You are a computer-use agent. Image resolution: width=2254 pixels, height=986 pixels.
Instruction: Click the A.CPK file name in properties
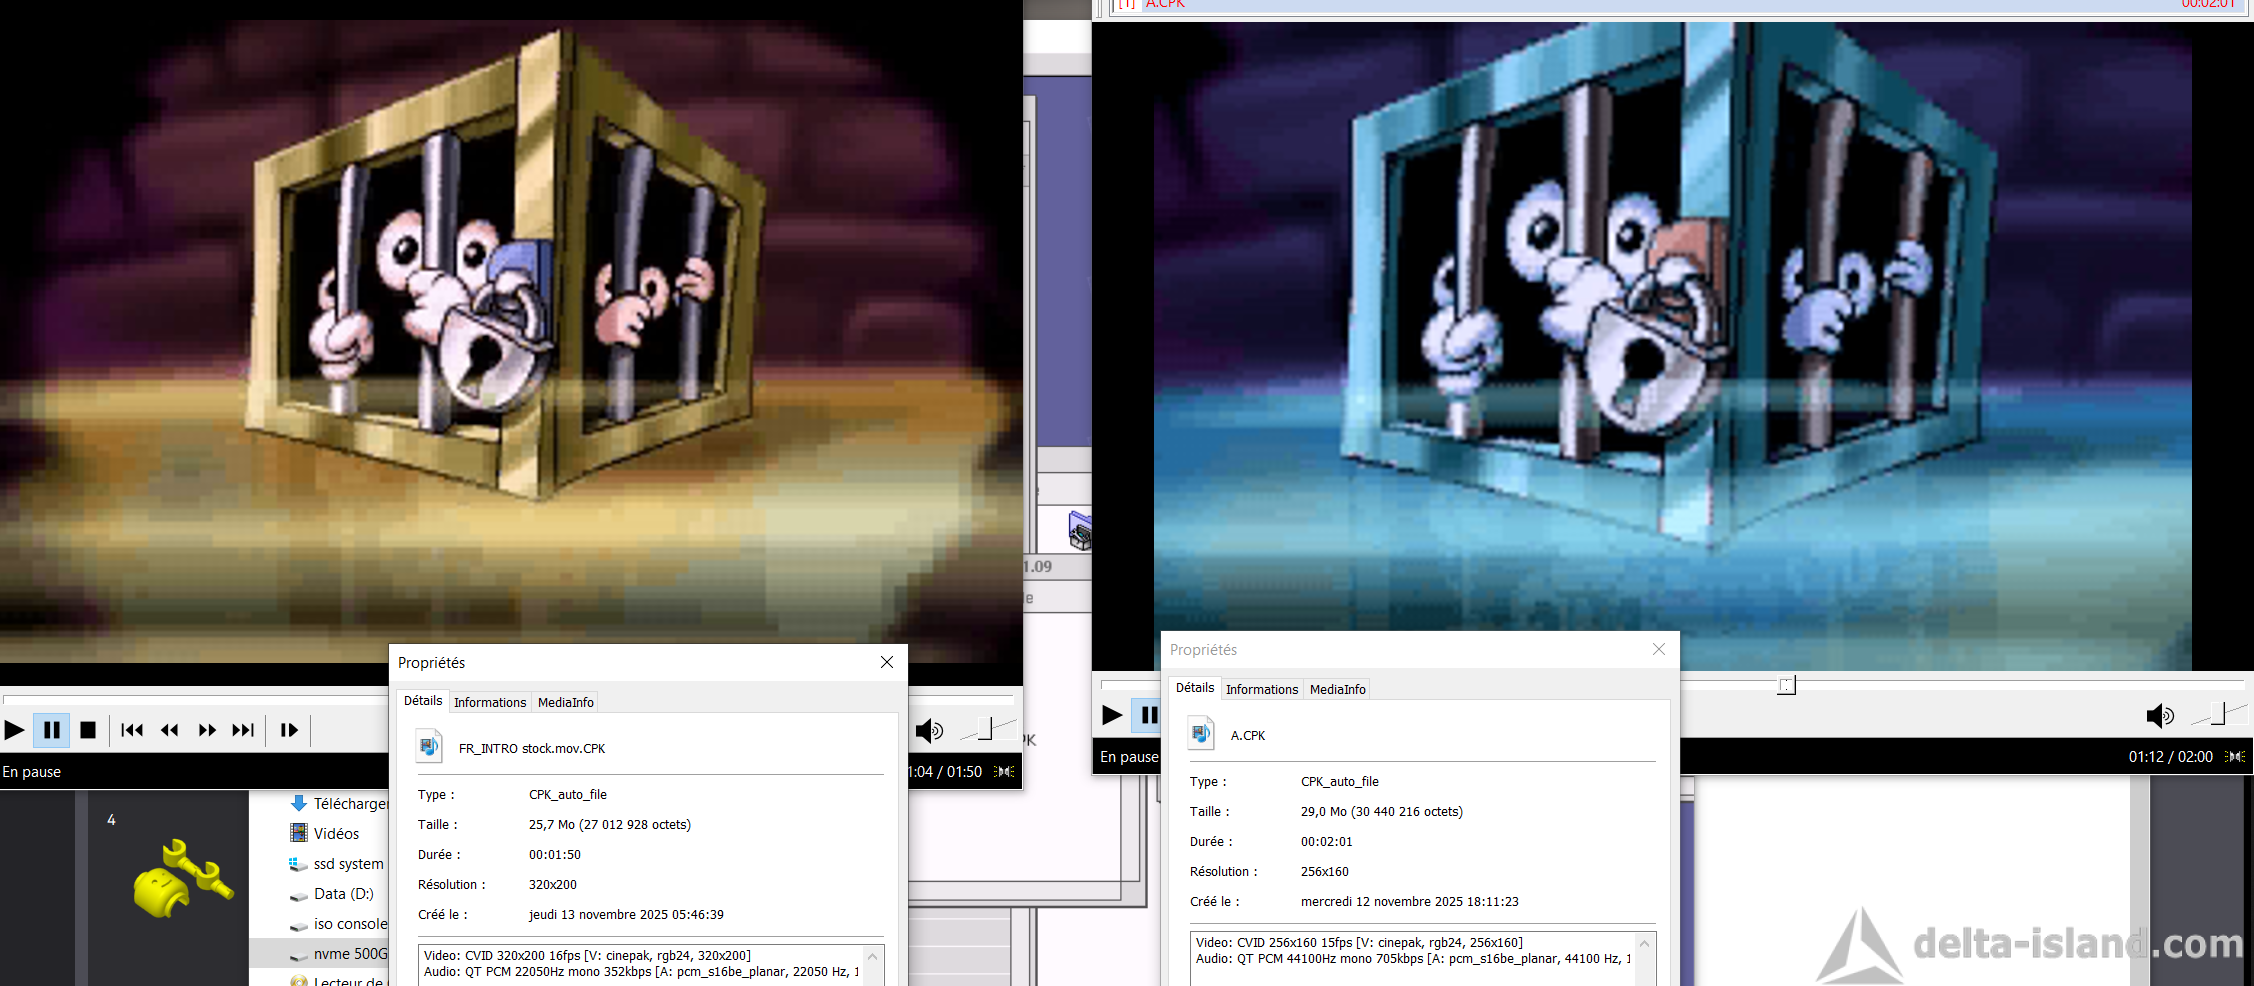(x=1248, y=735)
